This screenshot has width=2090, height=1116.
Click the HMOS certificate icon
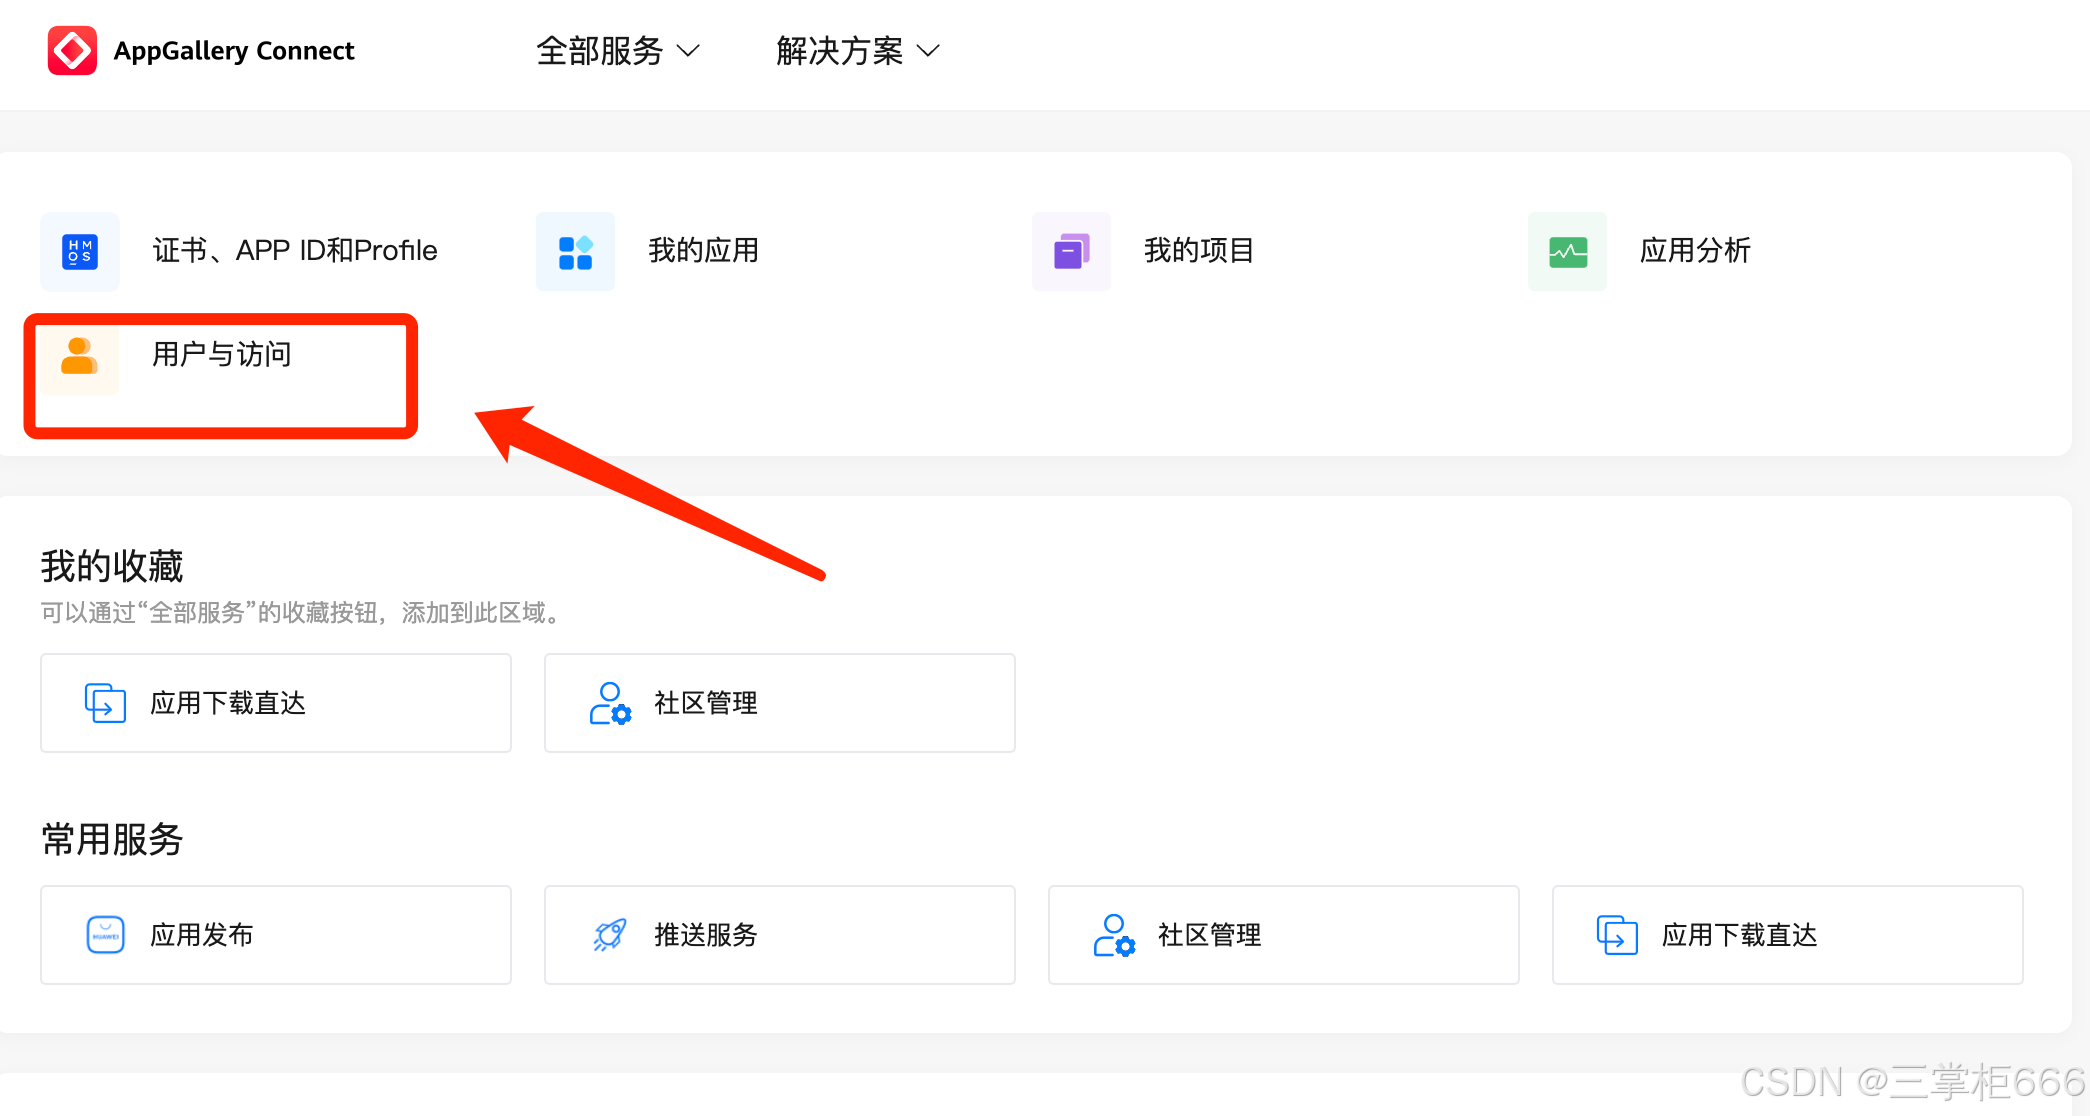tap(80, 251)
